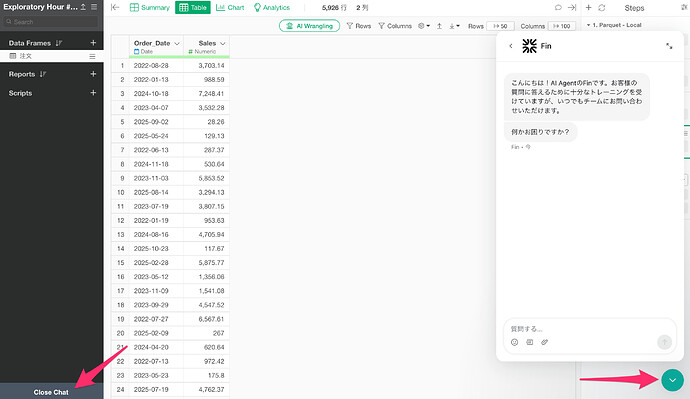Open the comment bubble icon in the toolbar

point(558,7)
